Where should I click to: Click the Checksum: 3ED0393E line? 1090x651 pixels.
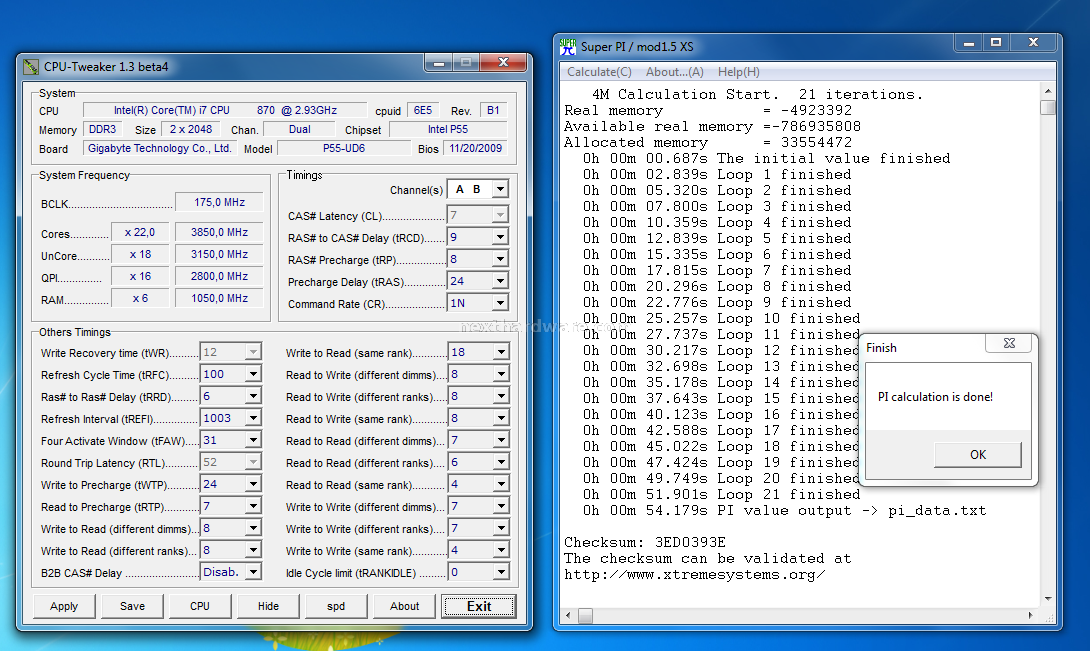[644, 542]
